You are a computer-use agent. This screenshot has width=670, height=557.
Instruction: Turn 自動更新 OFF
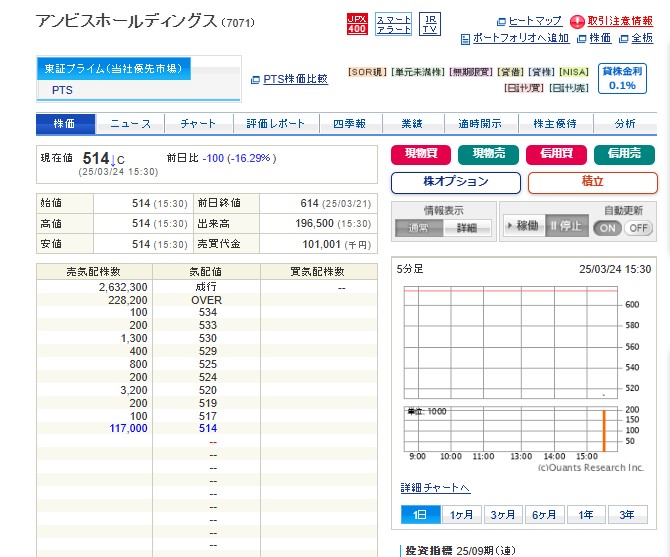point(638,228)
